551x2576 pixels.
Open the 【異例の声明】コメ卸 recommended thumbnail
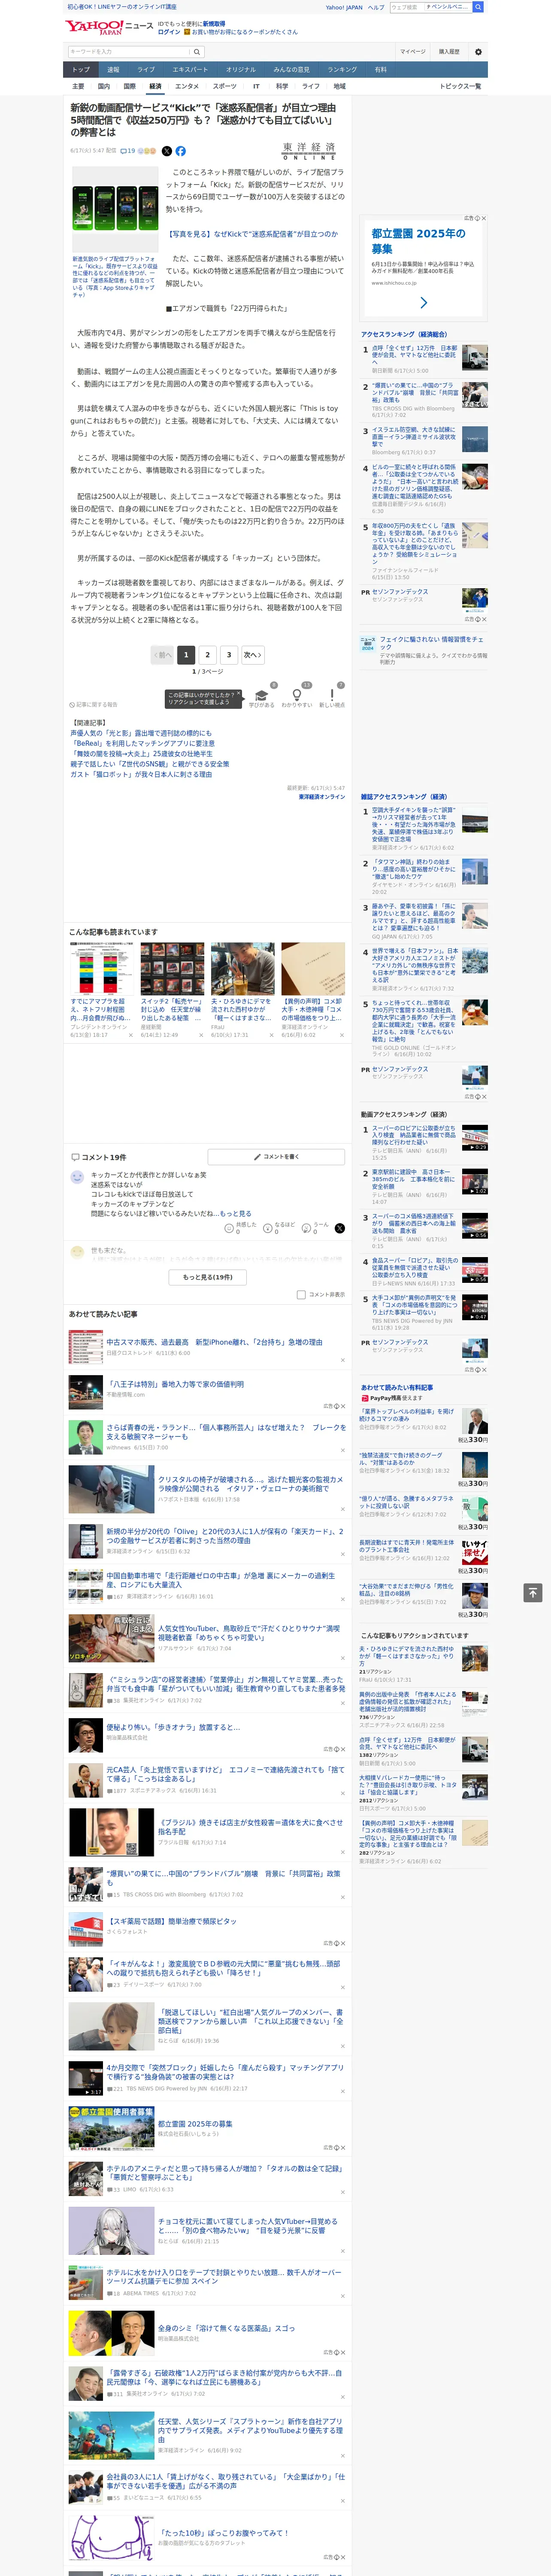313,968
